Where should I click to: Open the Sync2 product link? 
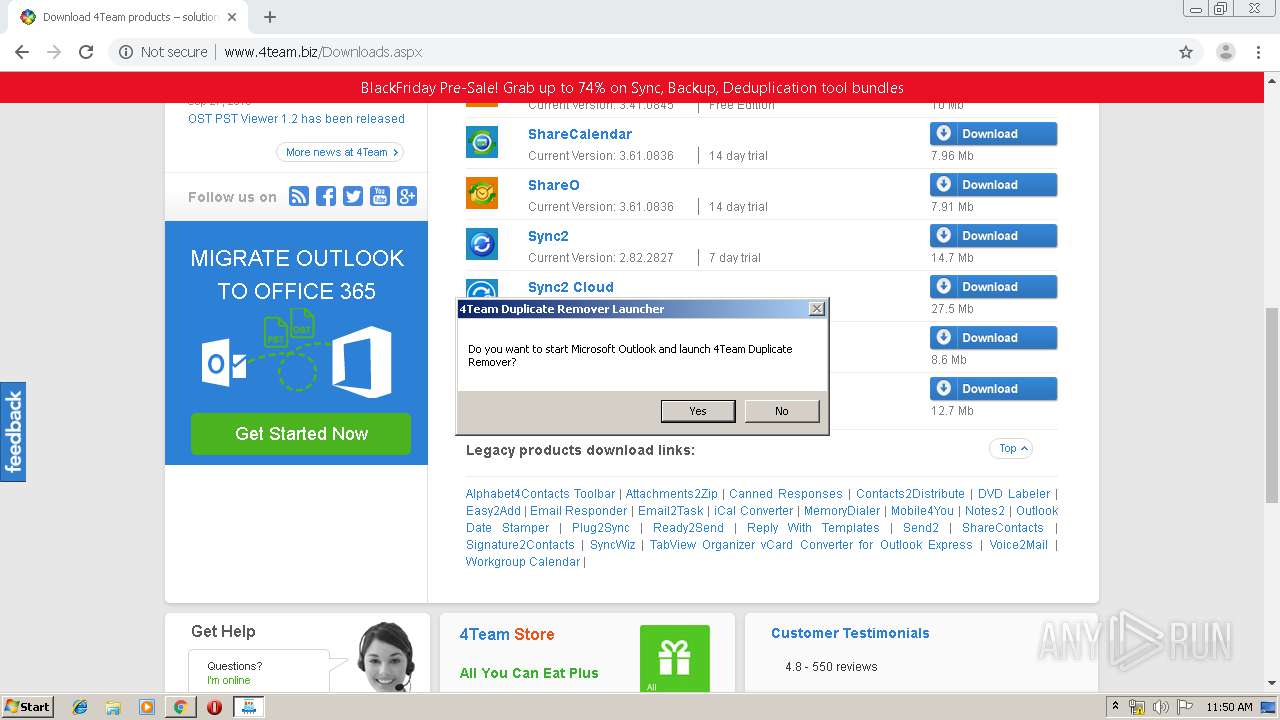point(548,236)
